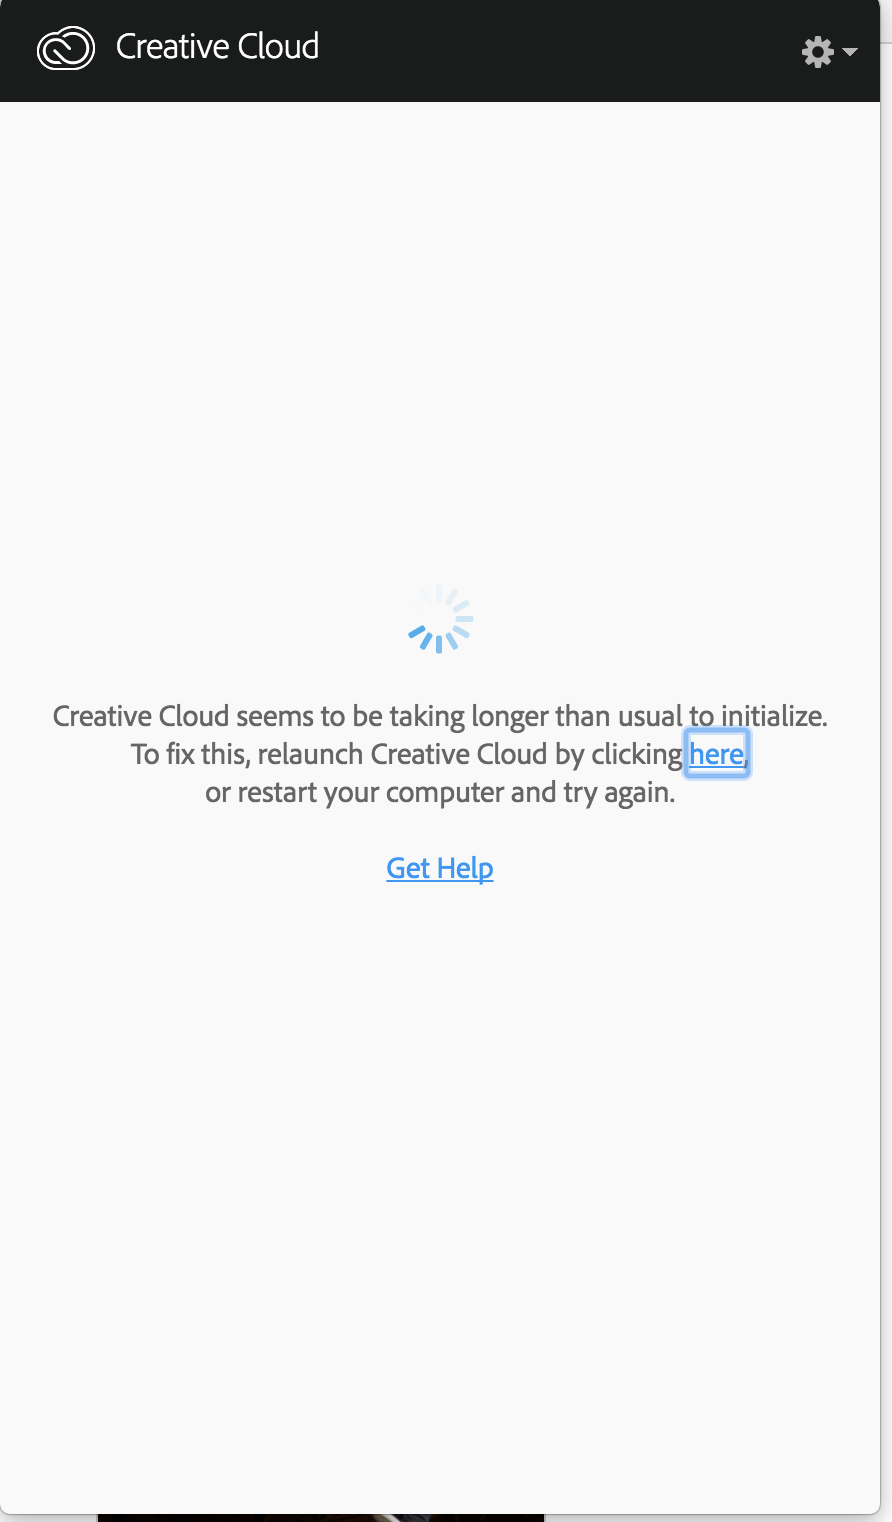The width and height of the screenshot is (892, 1522).
Task: Select the "taking longer than usual" message line
Action: click(440, 716)
